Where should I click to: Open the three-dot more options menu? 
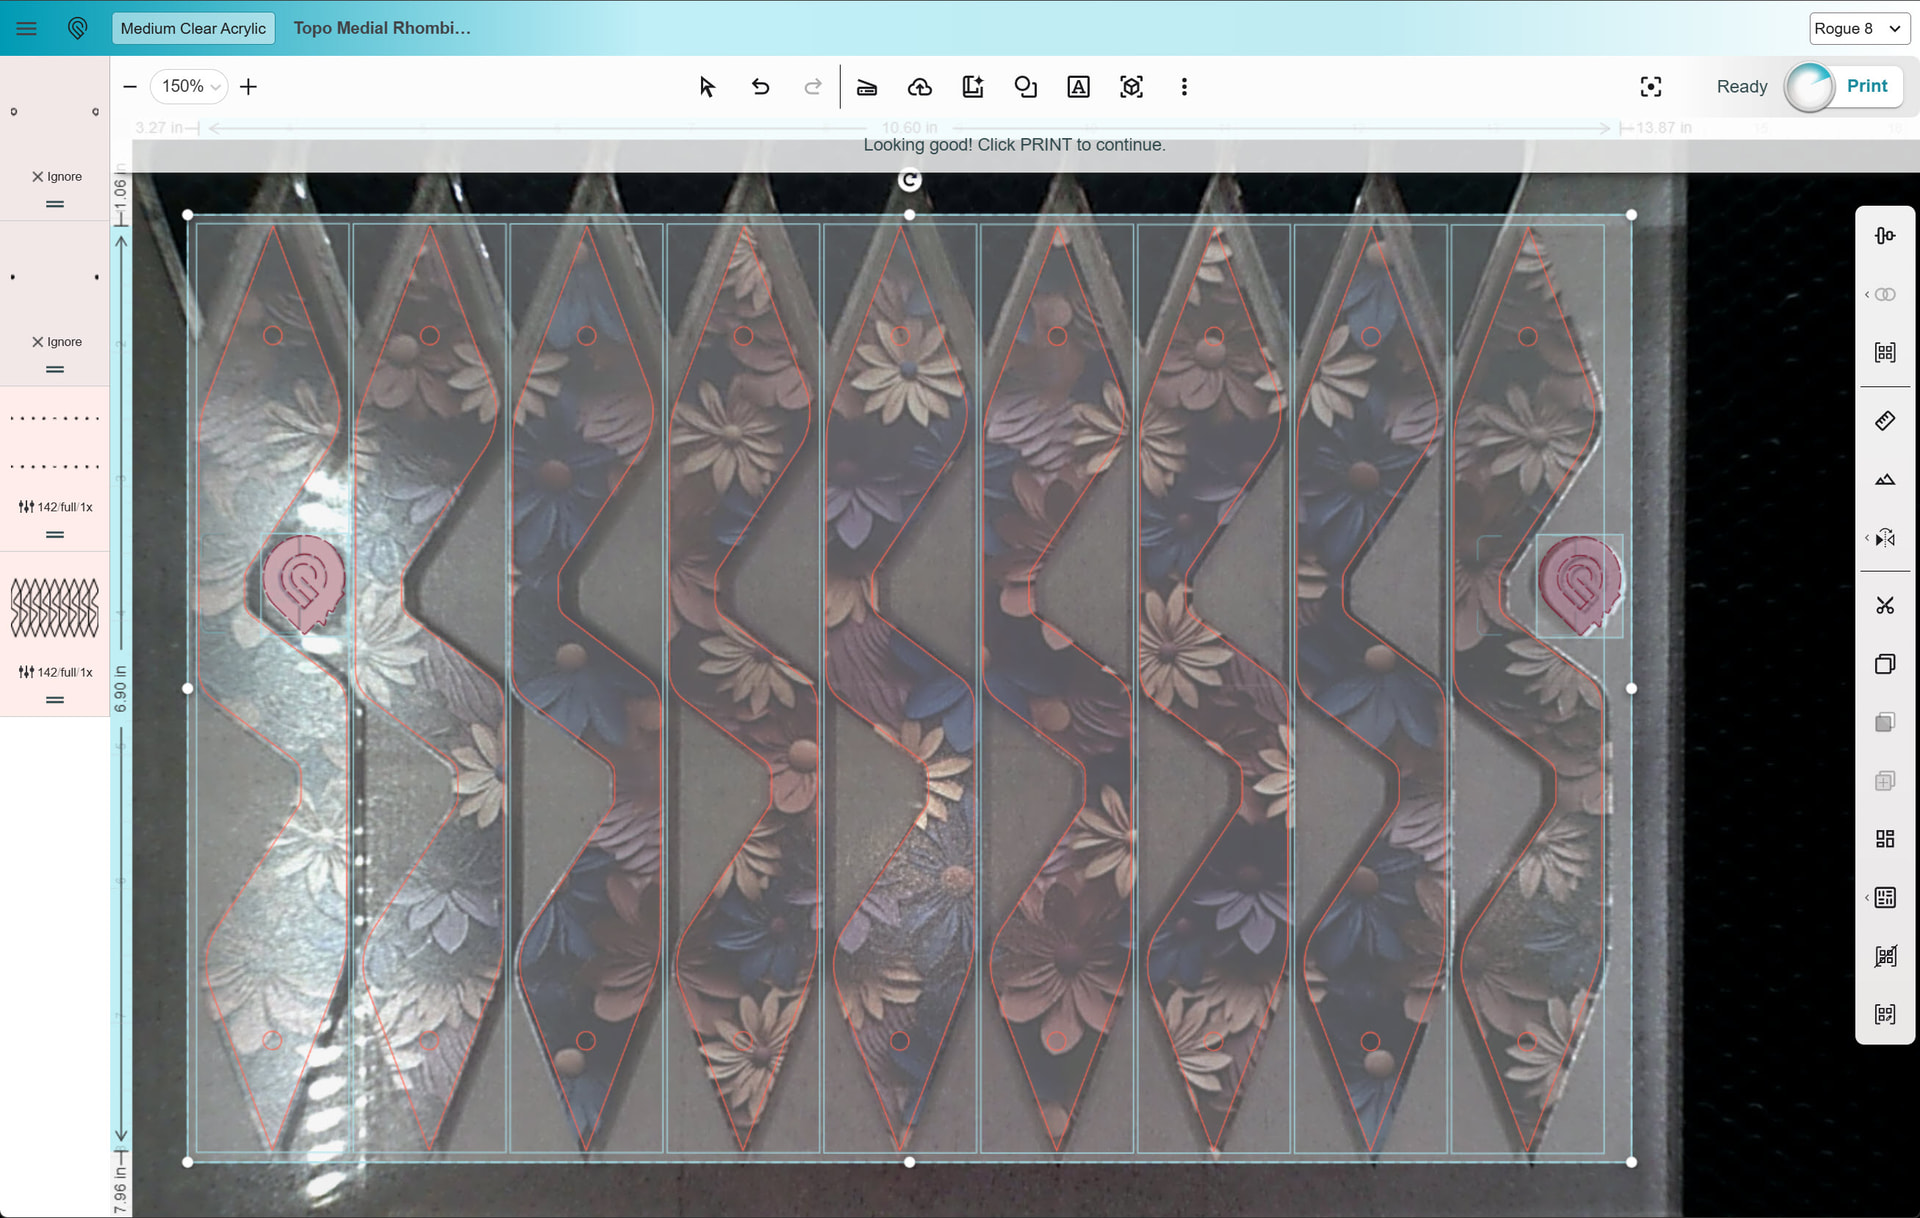pyautogui.click(x=1184, y=87)
